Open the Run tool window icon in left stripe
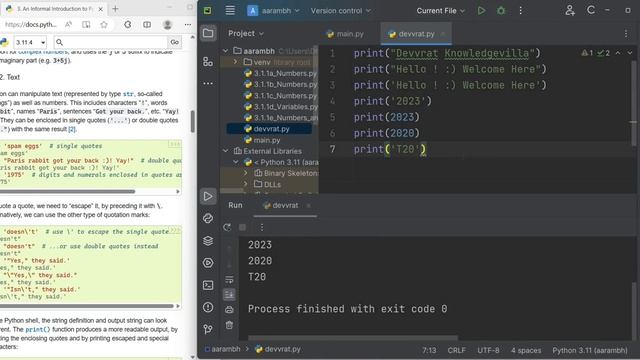Viewport: 640px width, 360px height. [x=208, y=196]
